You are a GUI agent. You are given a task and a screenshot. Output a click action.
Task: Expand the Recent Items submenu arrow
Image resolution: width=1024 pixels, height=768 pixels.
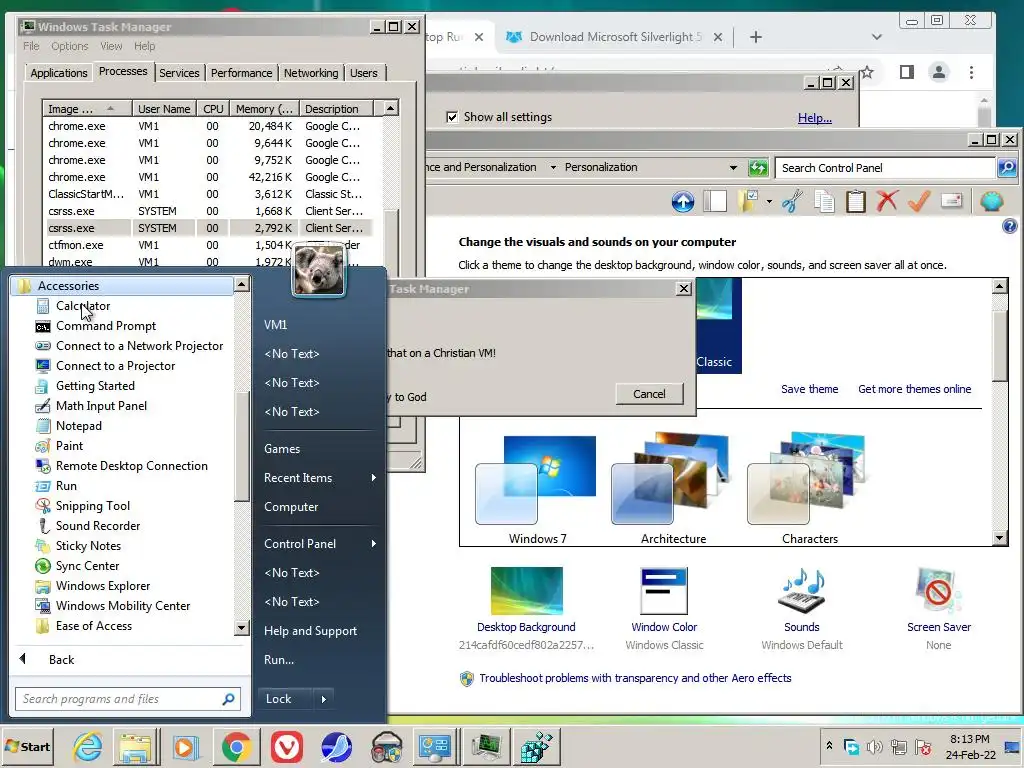(374, 478)
